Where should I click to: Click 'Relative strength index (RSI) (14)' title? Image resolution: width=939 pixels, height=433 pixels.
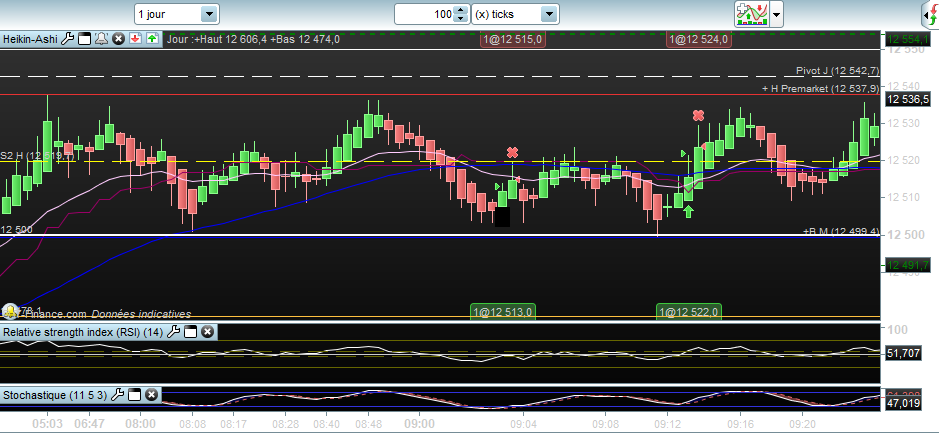click(83, 331)
